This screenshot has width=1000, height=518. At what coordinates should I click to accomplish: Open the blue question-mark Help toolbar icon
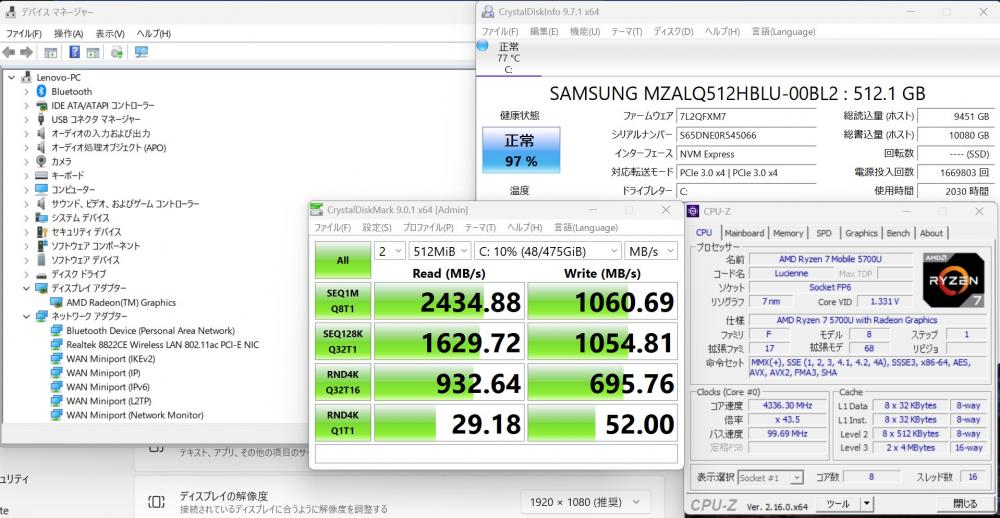coord(75,52)
